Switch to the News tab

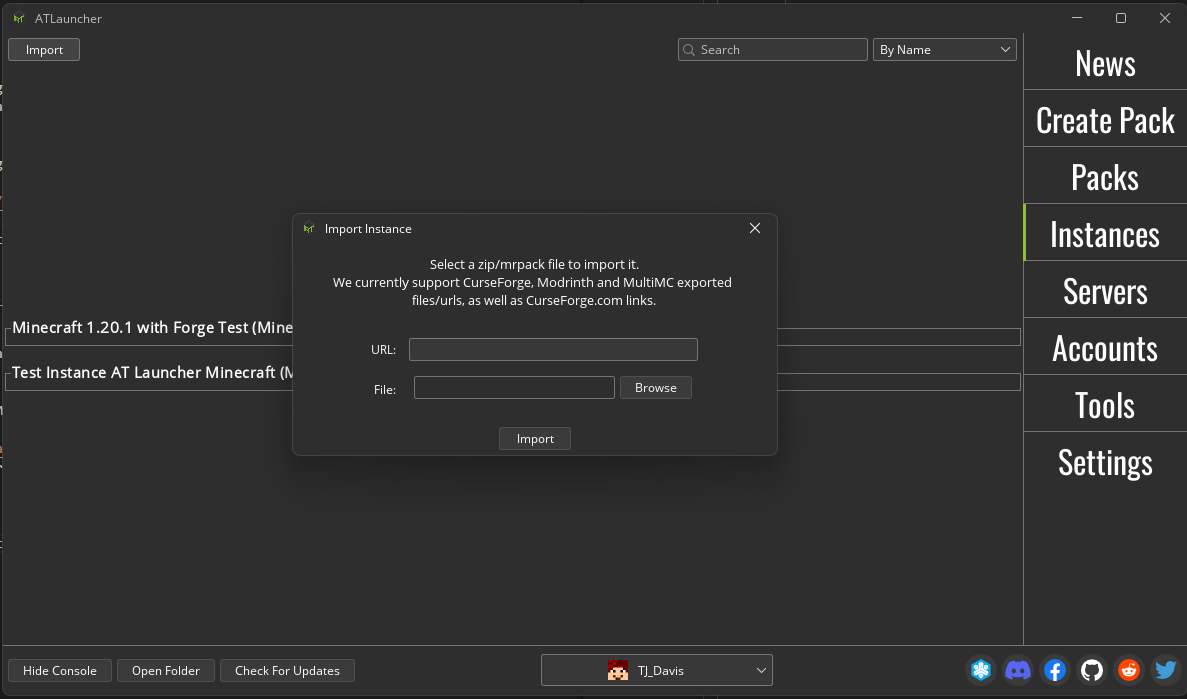pos(1105,63)
